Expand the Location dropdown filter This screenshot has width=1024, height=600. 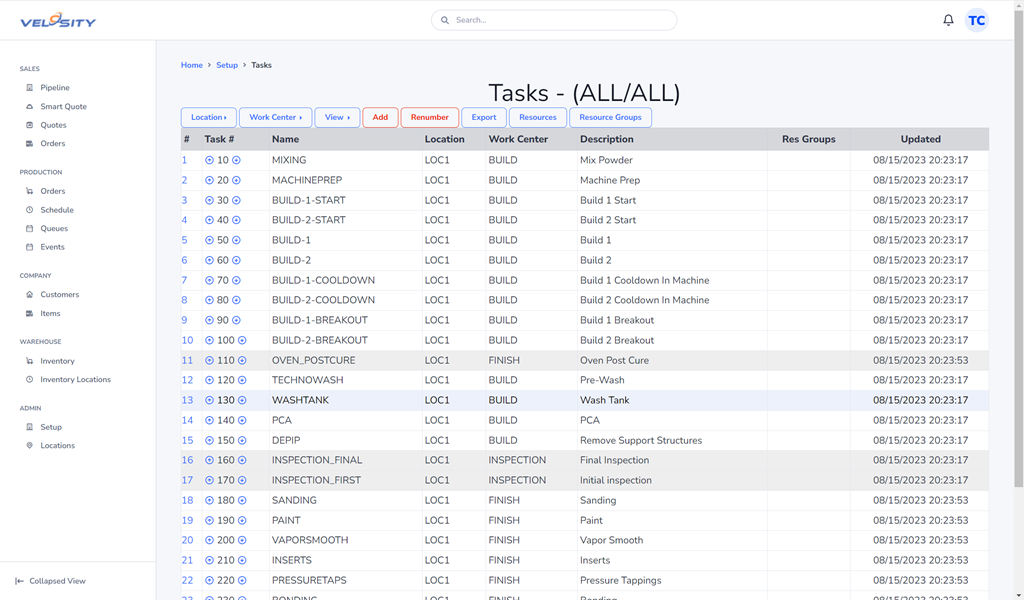click(209, 117)
